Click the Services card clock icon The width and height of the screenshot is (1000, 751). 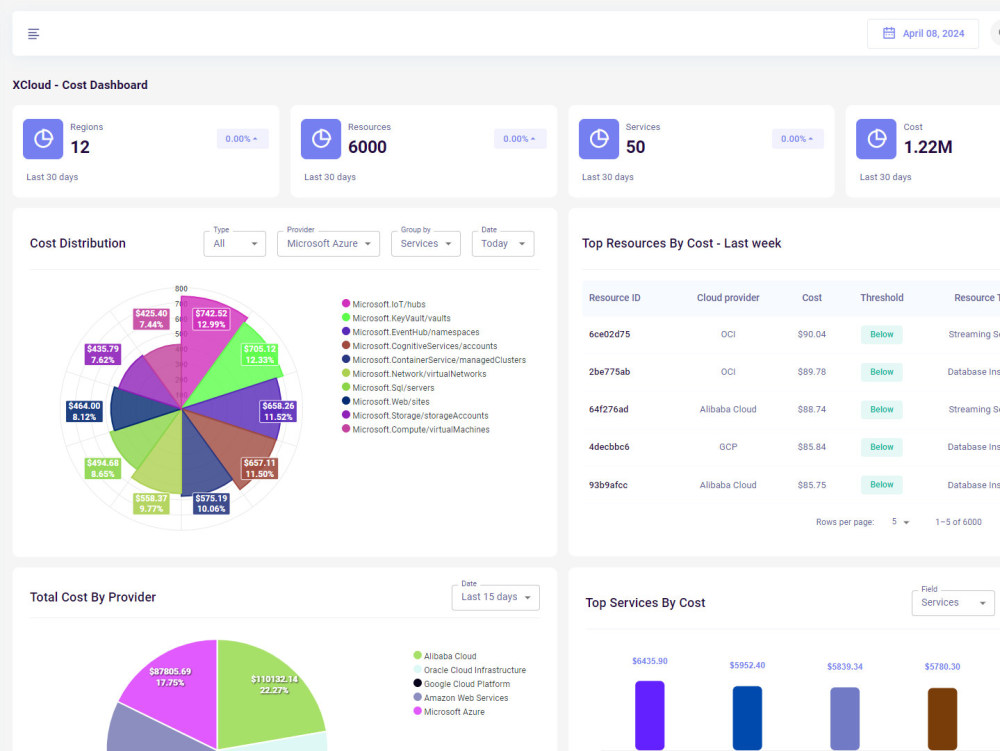point(599,139)
